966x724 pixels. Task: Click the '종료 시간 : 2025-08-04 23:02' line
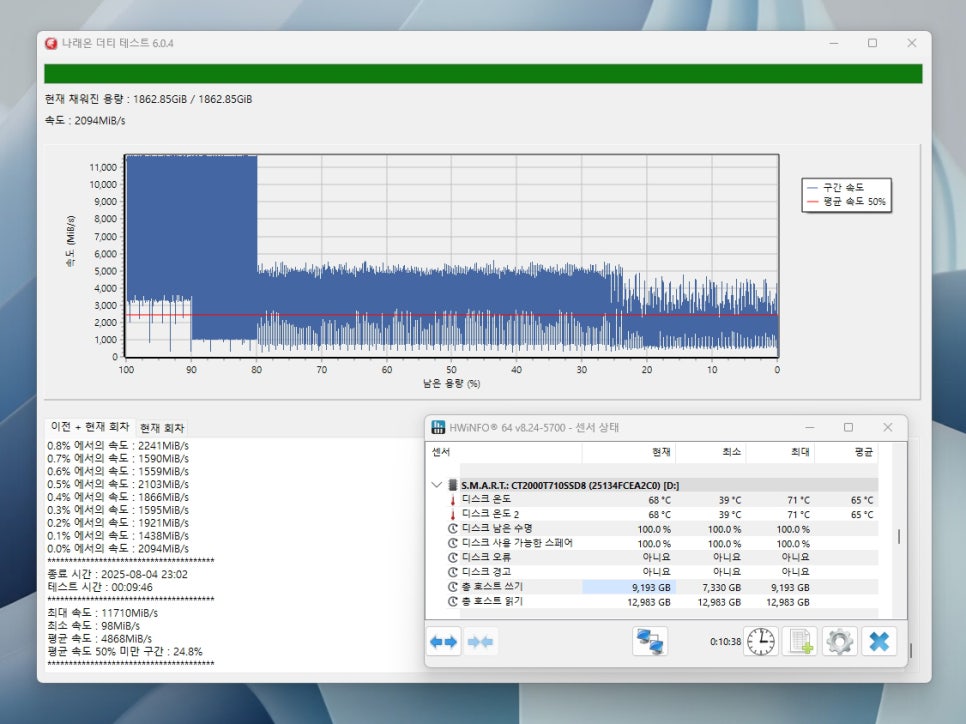tap(118, 574)
